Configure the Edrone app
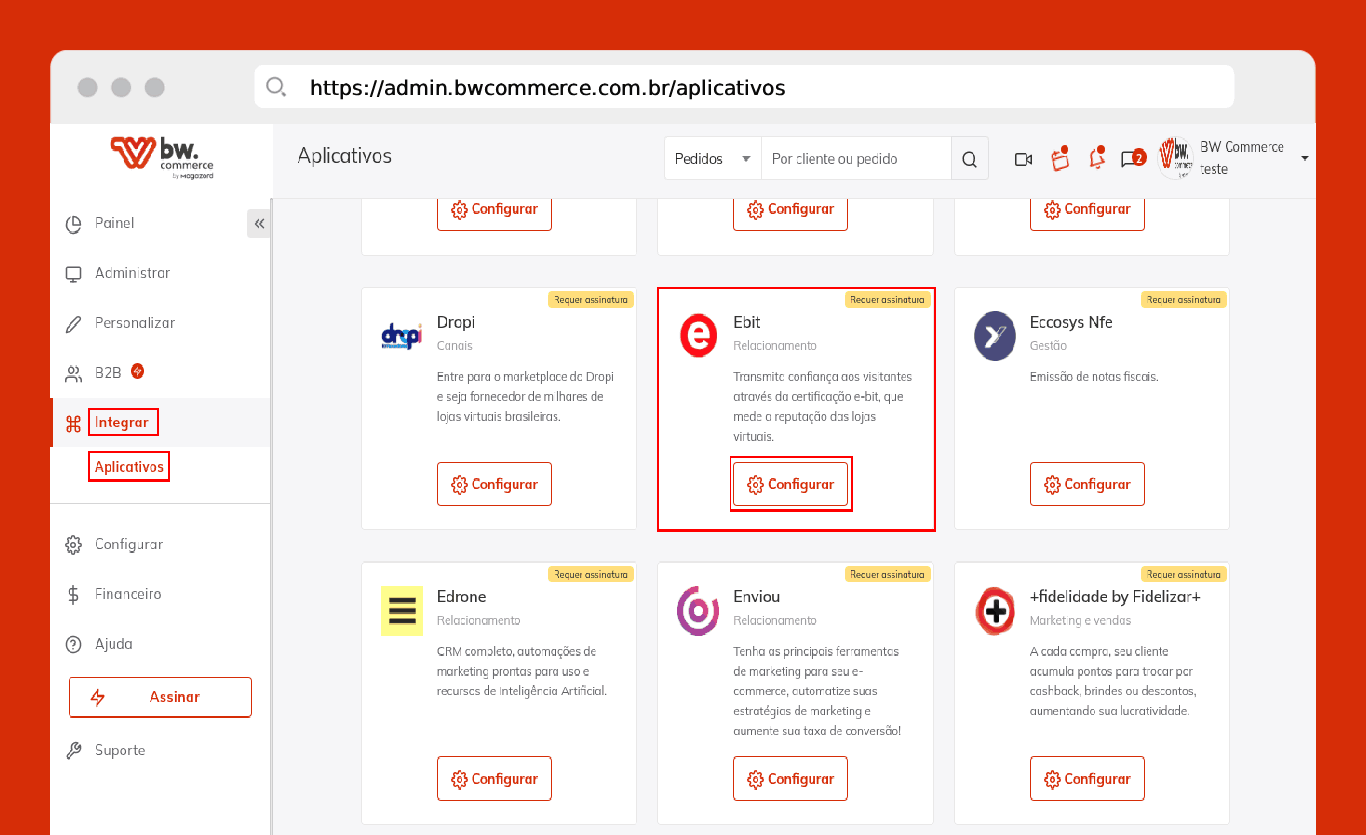The height and width of the screenshot is (835, 1366). click(x=494, y=779)
